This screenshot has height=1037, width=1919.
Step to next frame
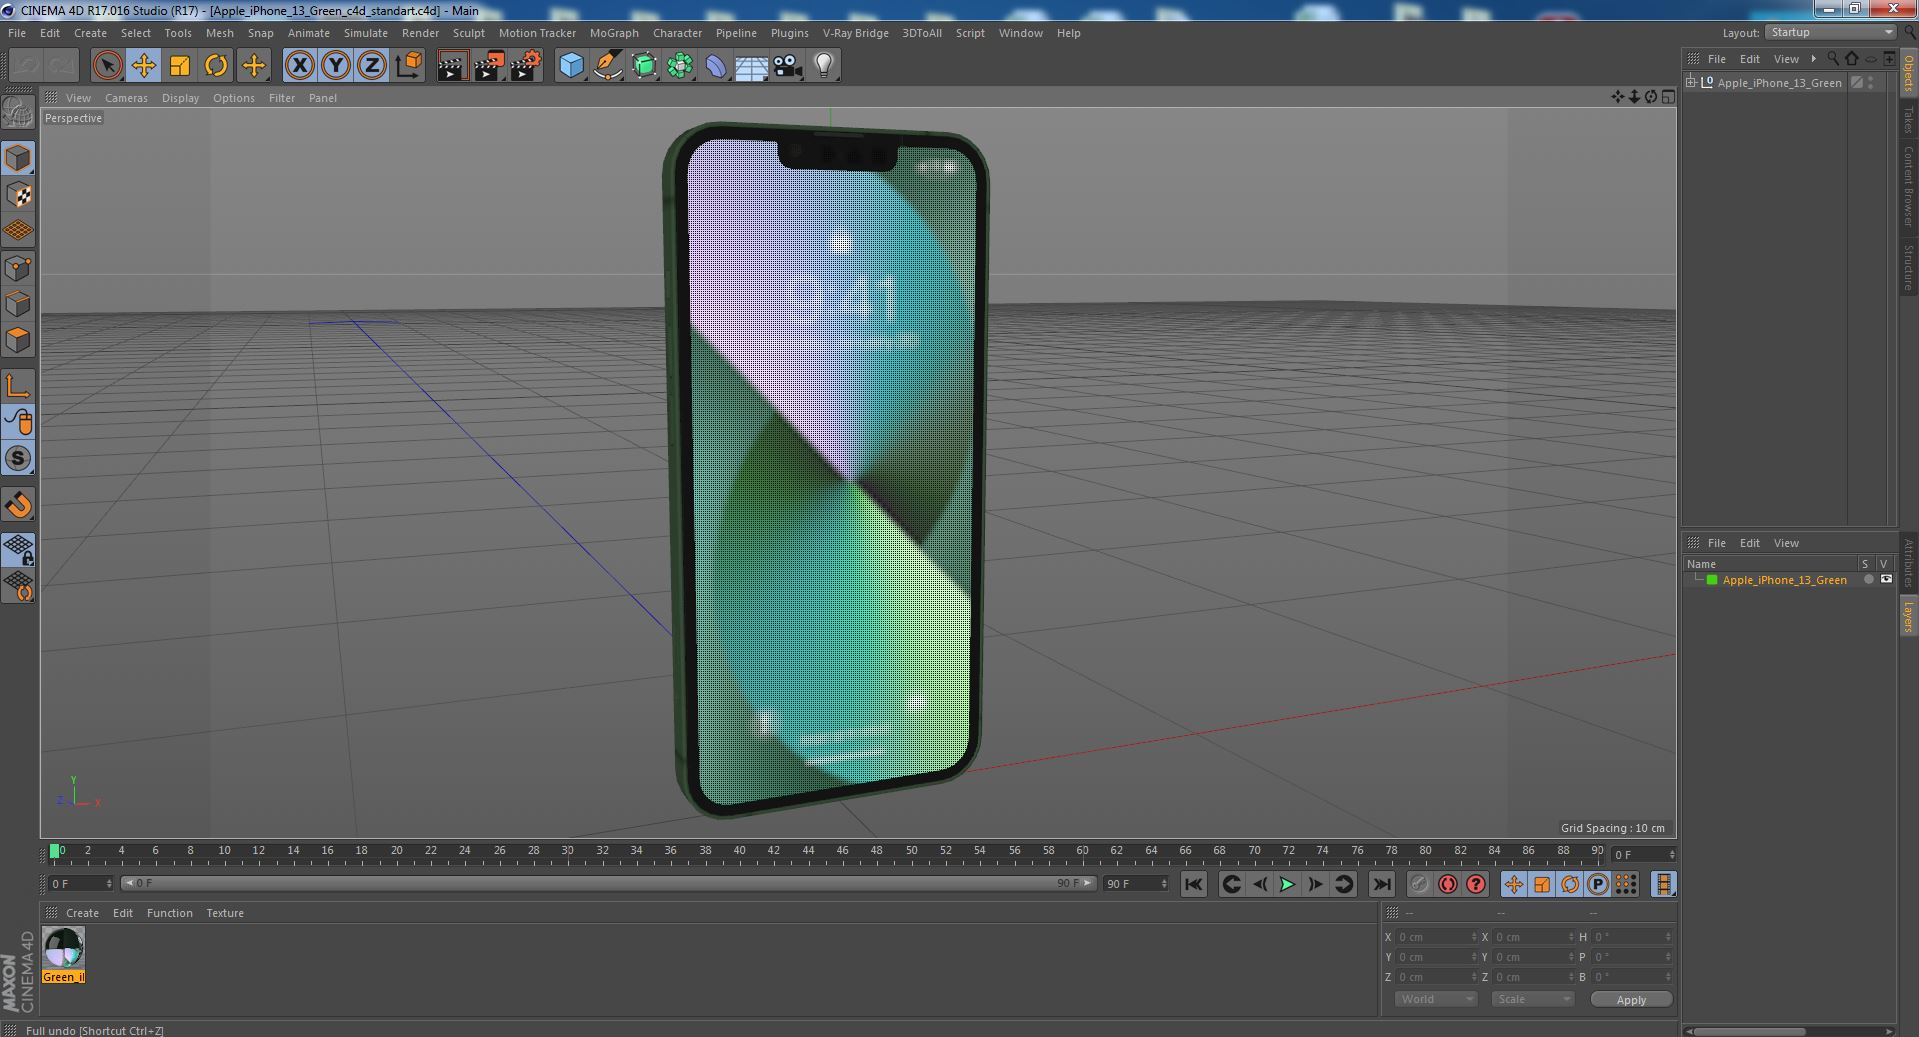coord(1316,884)
